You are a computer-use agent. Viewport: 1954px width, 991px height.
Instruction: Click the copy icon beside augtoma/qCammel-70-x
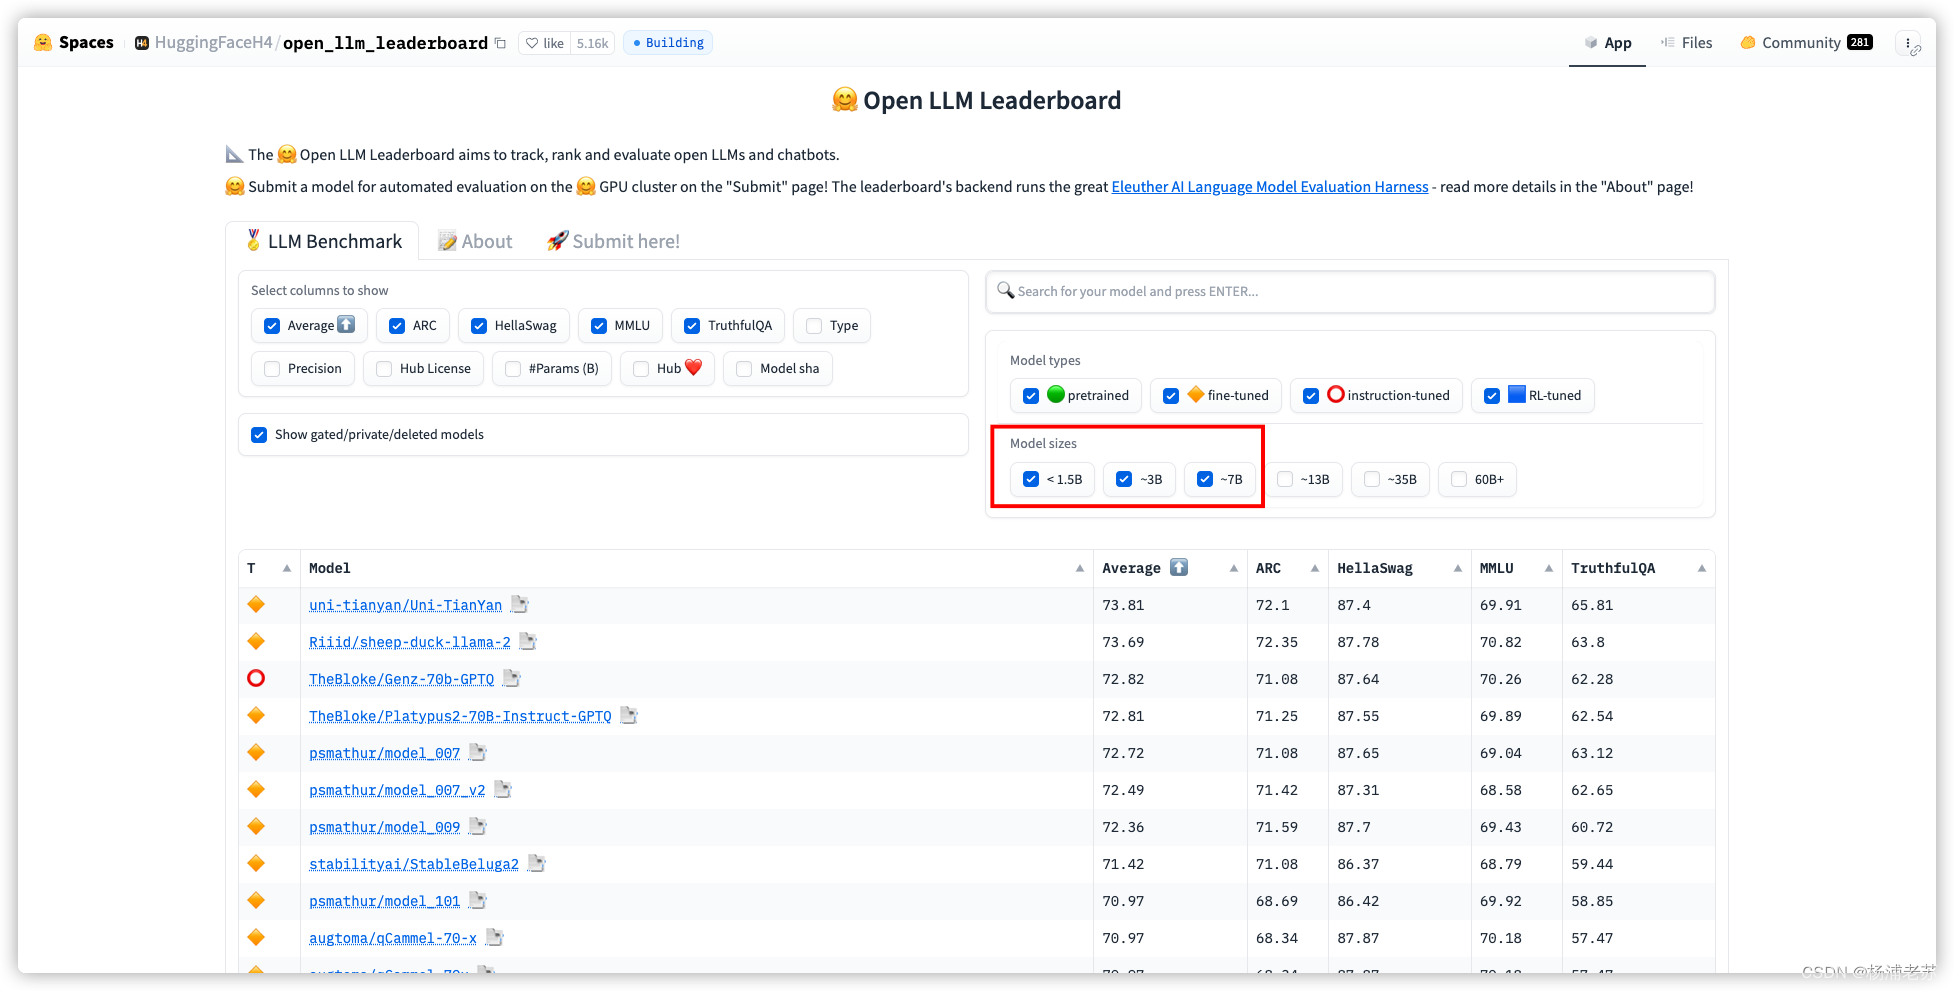click(x=494, y=937)
